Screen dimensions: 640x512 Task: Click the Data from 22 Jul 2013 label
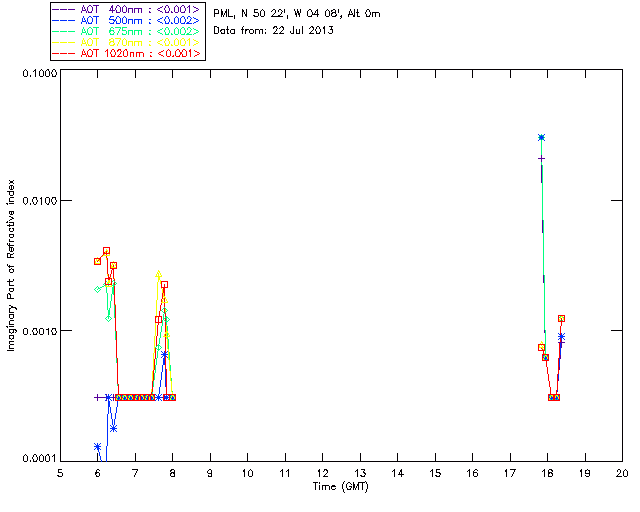click(273, 31)
